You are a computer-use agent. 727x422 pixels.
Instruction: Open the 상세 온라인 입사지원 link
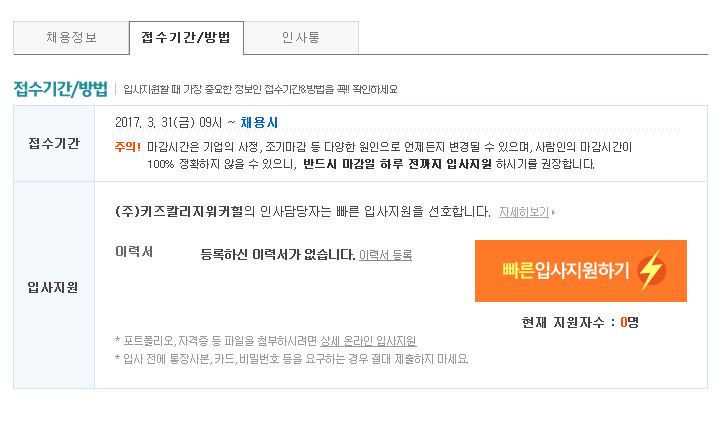368,341
